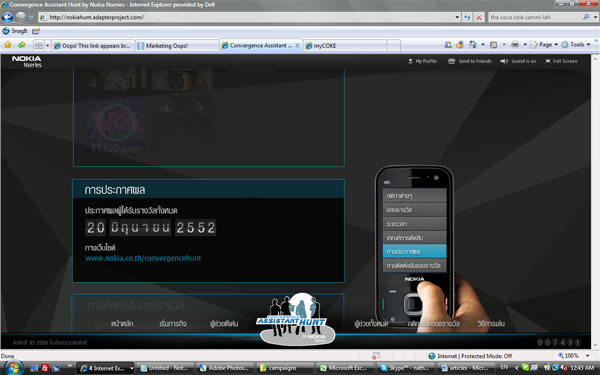Click the 'วิธีการเล่น' bottom navigation link
The image size is (600, 375).
pyautogui.click(x=491, y=324)
